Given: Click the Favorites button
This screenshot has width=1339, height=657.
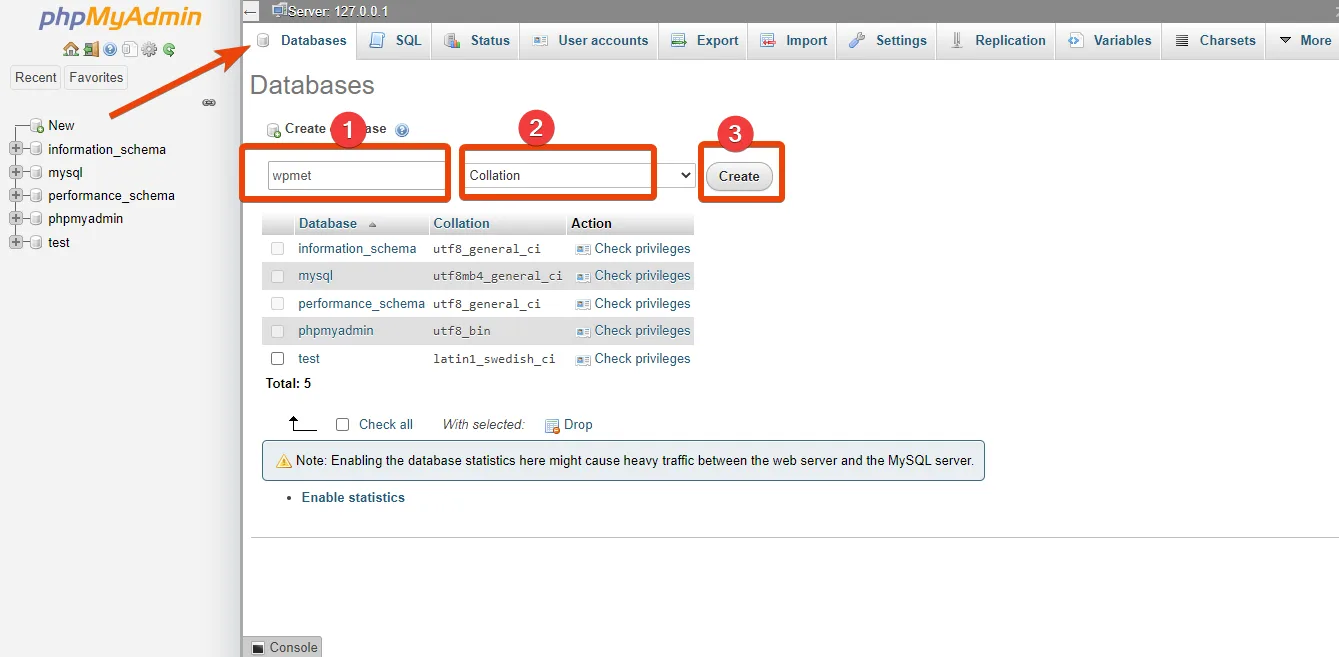Looking at the screenshot, I should coord(96,78).
